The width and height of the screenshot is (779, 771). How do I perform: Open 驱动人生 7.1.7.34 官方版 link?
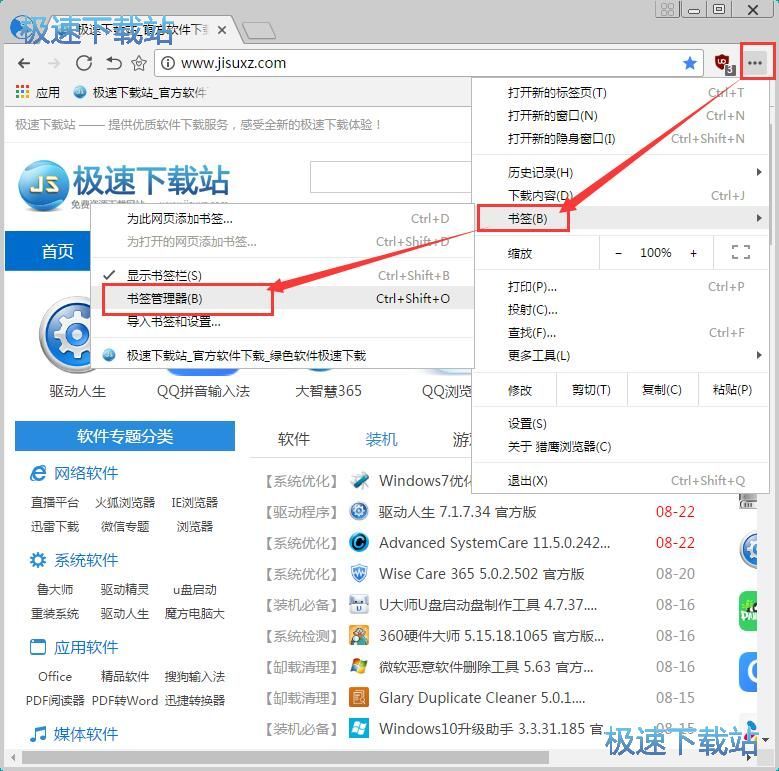457,512
